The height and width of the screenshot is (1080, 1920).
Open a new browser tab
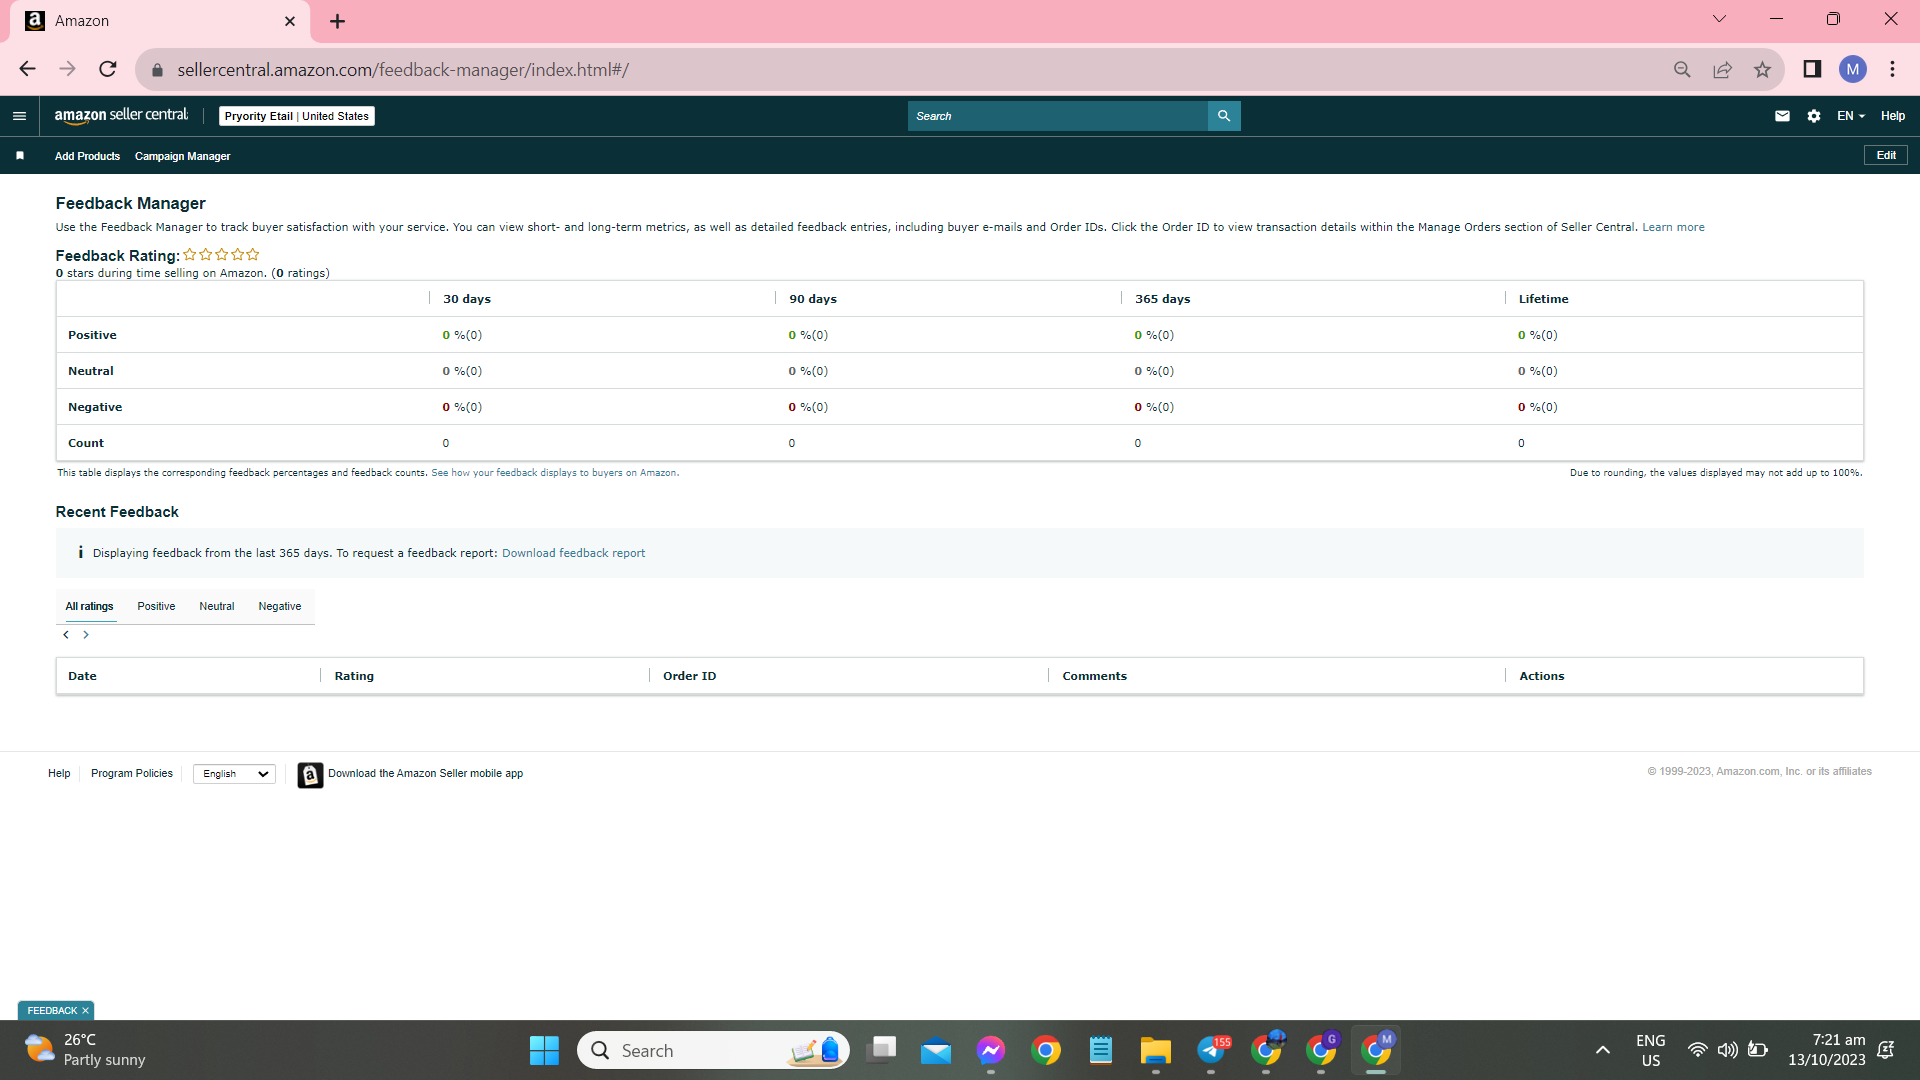[337, 21]
